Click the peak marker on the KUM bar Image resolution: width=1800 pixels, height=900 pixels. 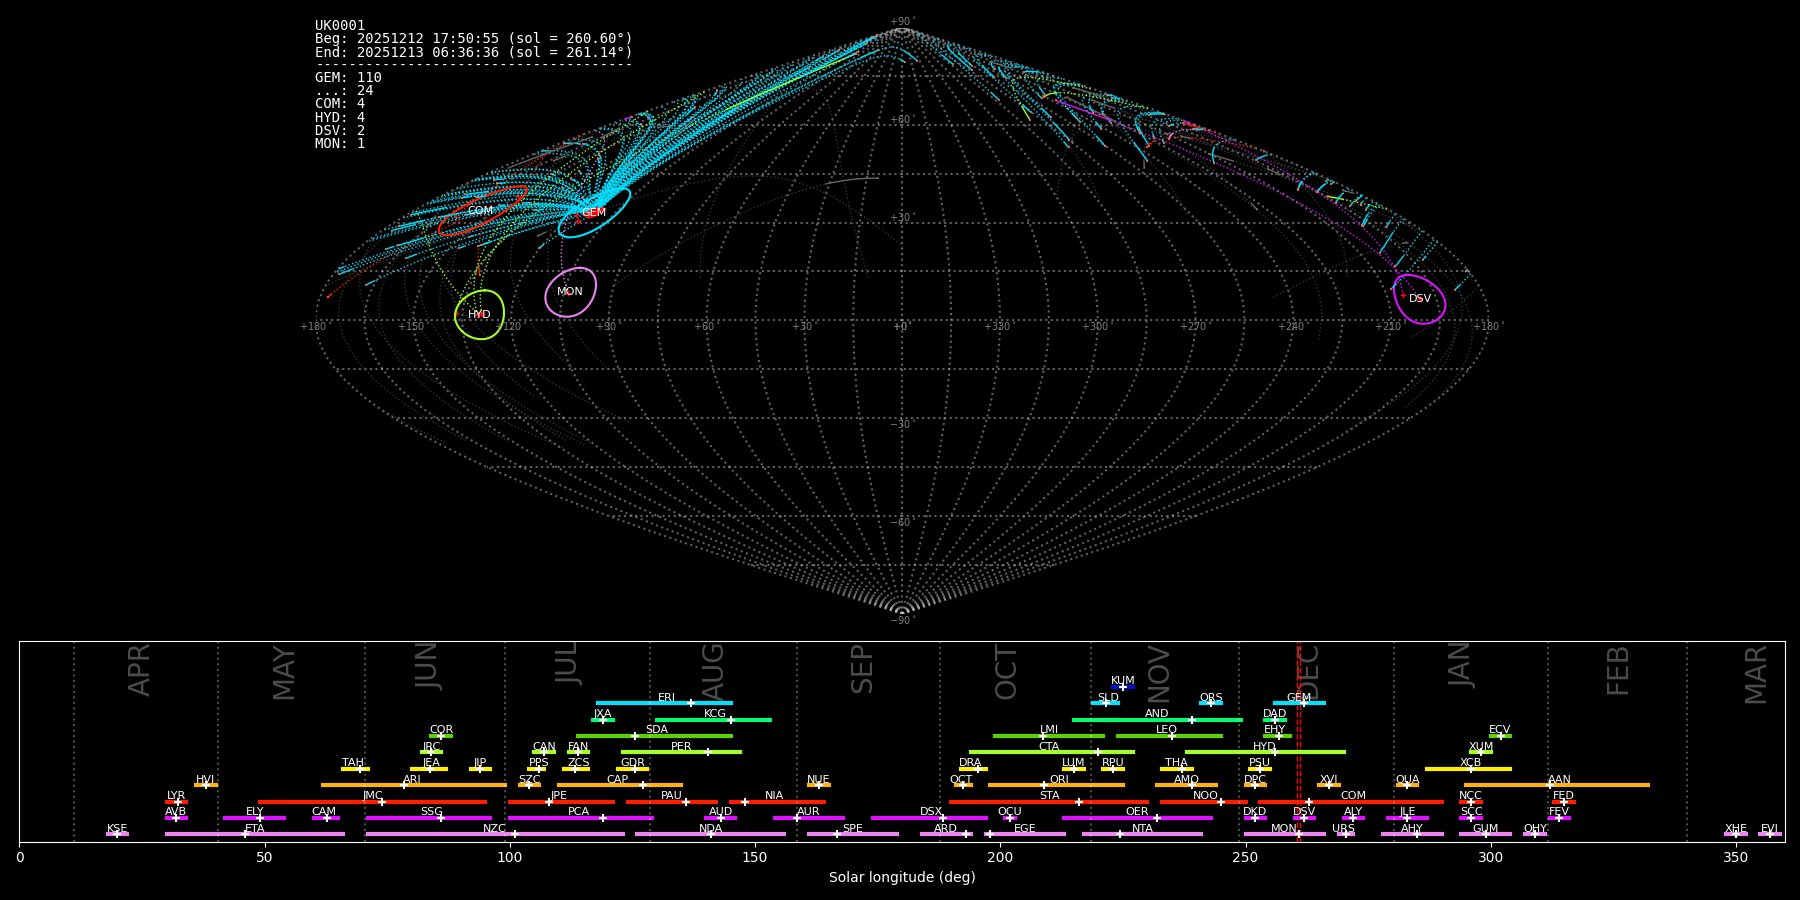click(1122, 687)
